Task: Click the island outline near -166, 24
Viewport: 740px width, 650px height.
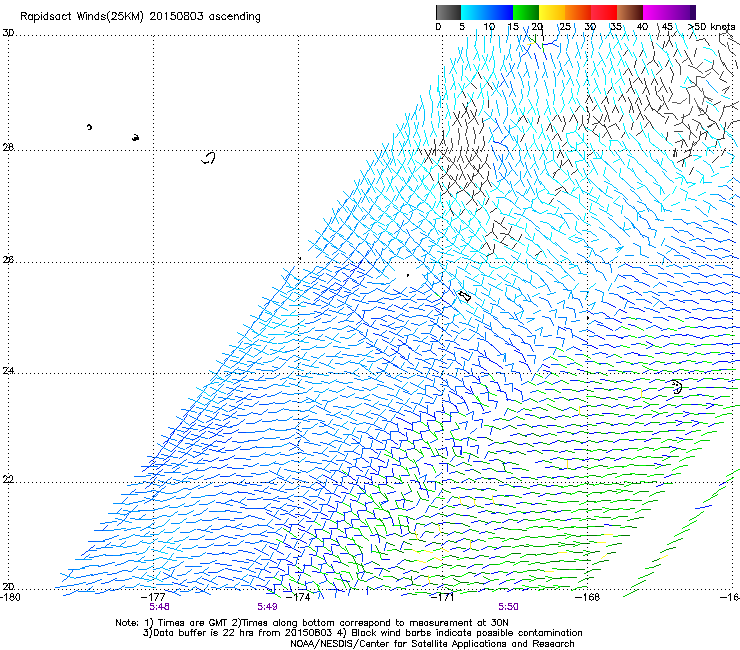Action: pyautogui.click(x=677, y=387)
